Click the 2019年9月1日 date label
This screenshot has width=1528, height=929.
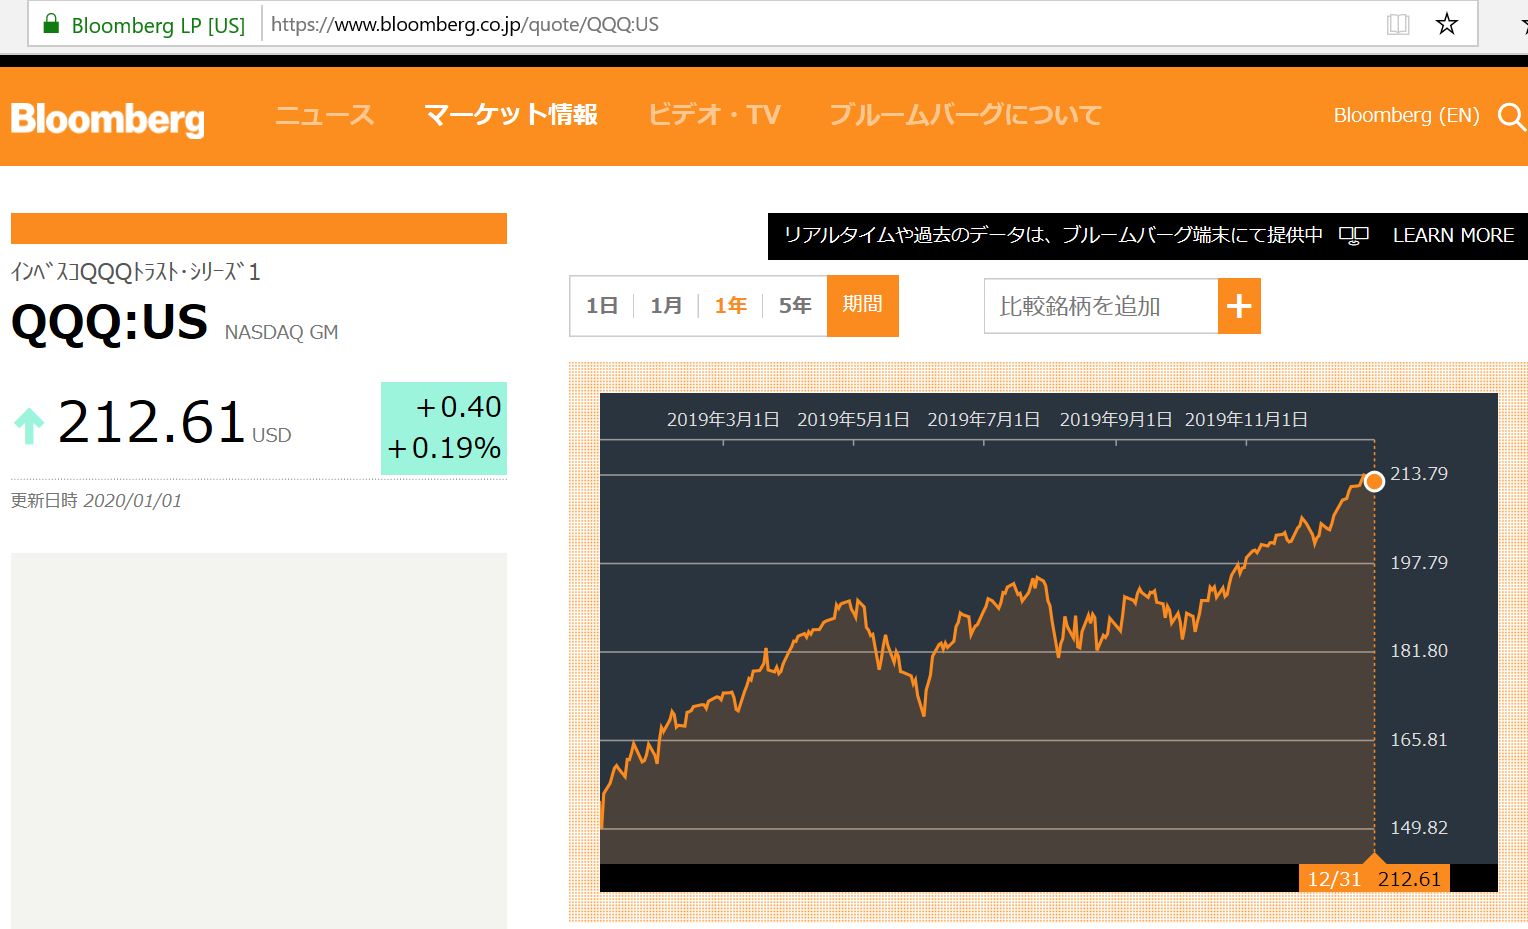[x=1116, y=420]
